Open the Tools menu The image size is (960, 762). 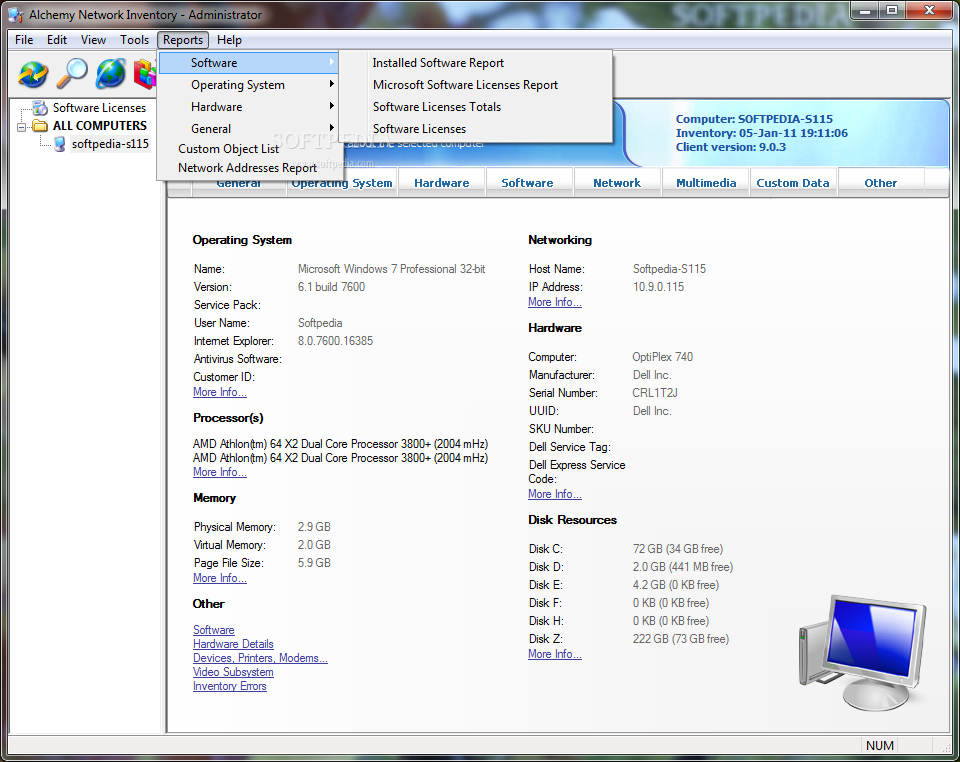134,40
